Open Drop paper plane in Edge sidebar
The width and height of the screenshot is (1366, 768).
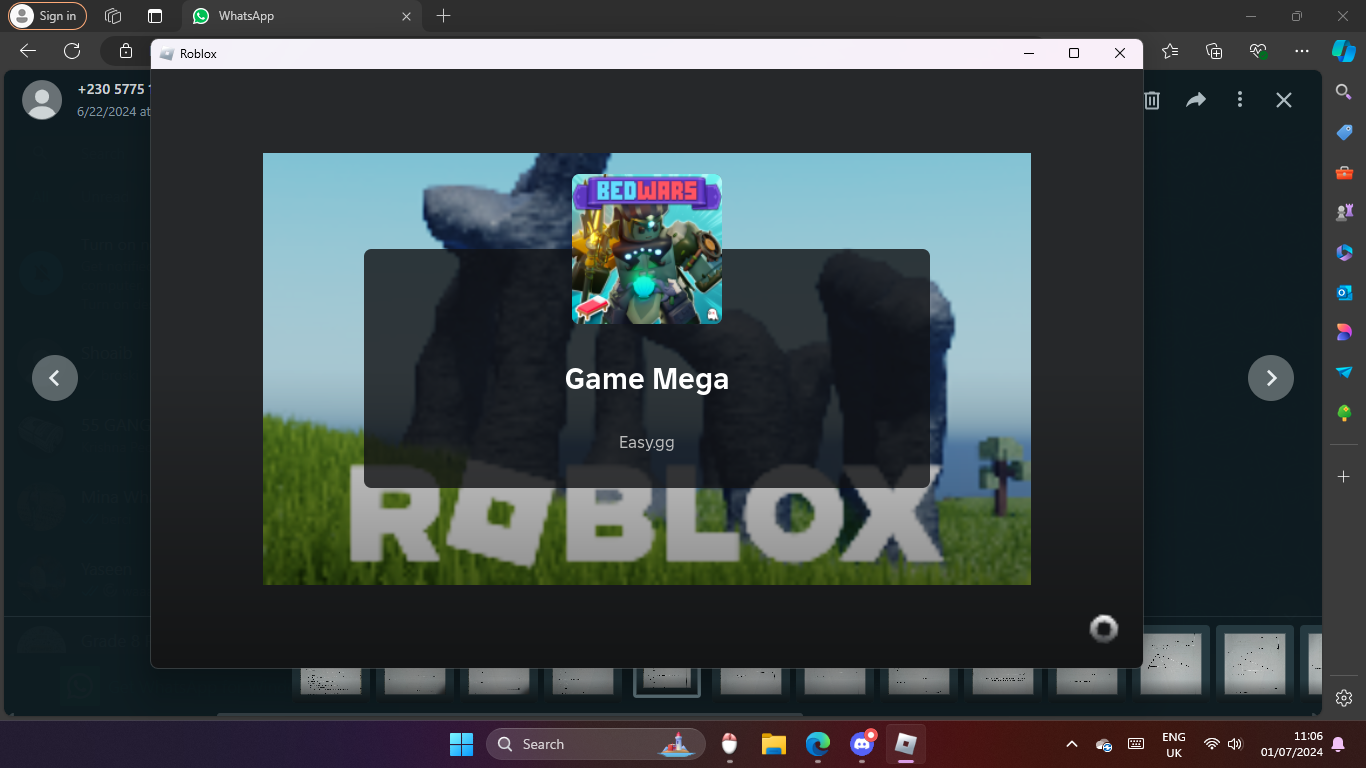tap(1344, 372)
